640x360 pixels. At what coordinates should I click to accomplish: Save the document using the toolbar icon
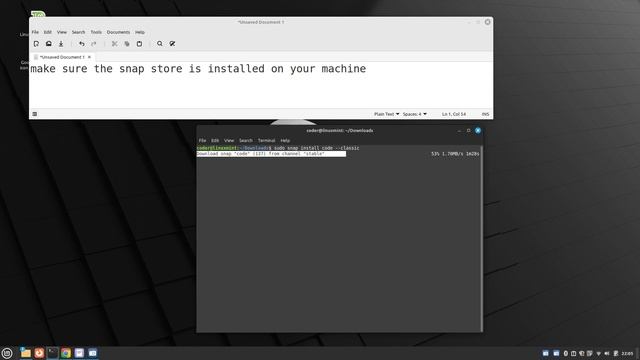(x=61, y=44)
